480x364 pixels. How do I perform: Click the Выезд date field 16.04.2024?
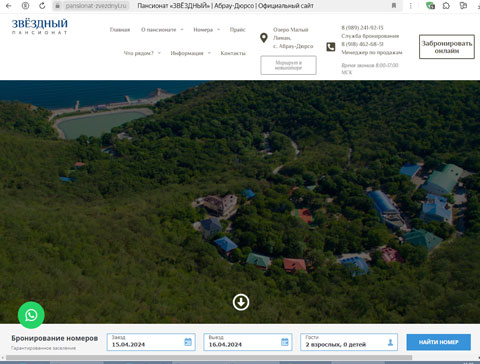pyautogui.click(x=248, y=342)
